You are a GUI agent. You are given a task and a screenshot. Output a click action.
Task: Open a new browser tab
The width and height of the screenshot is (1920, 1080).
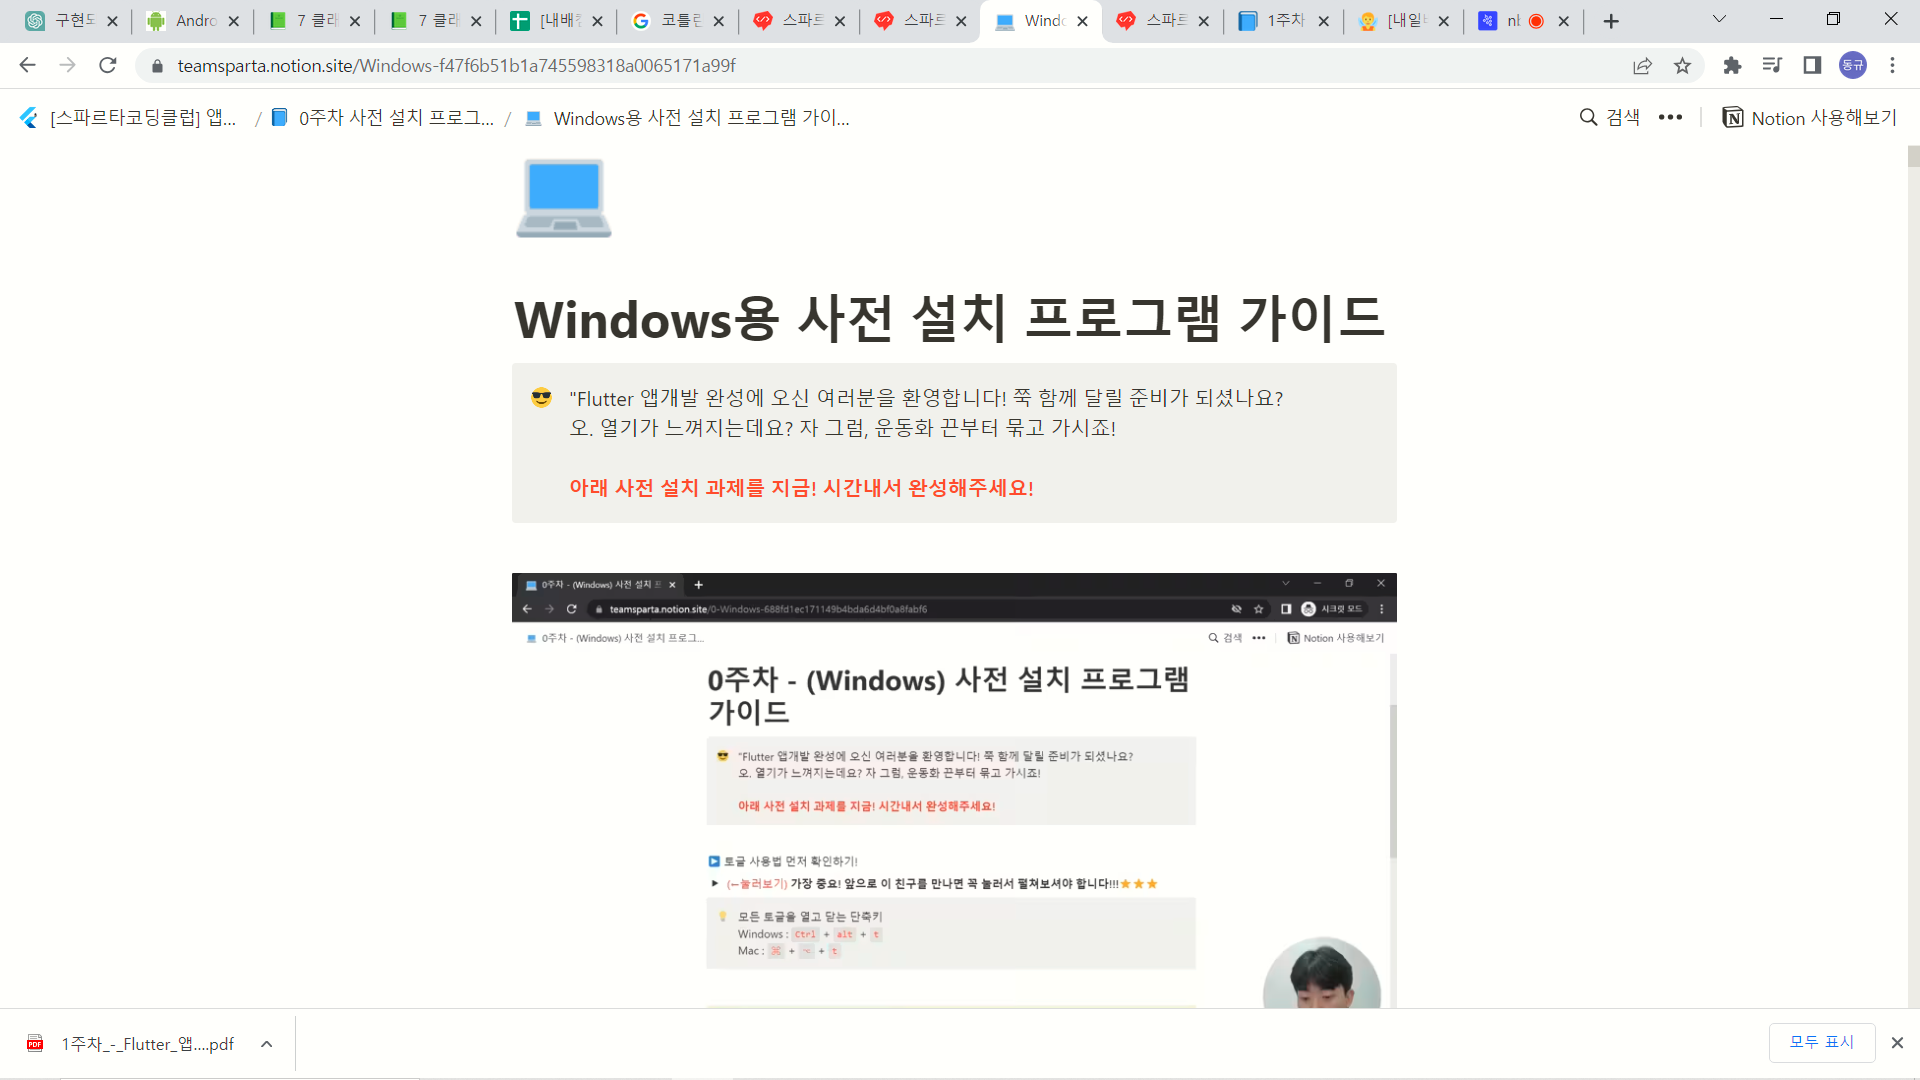click(1611, 21)
